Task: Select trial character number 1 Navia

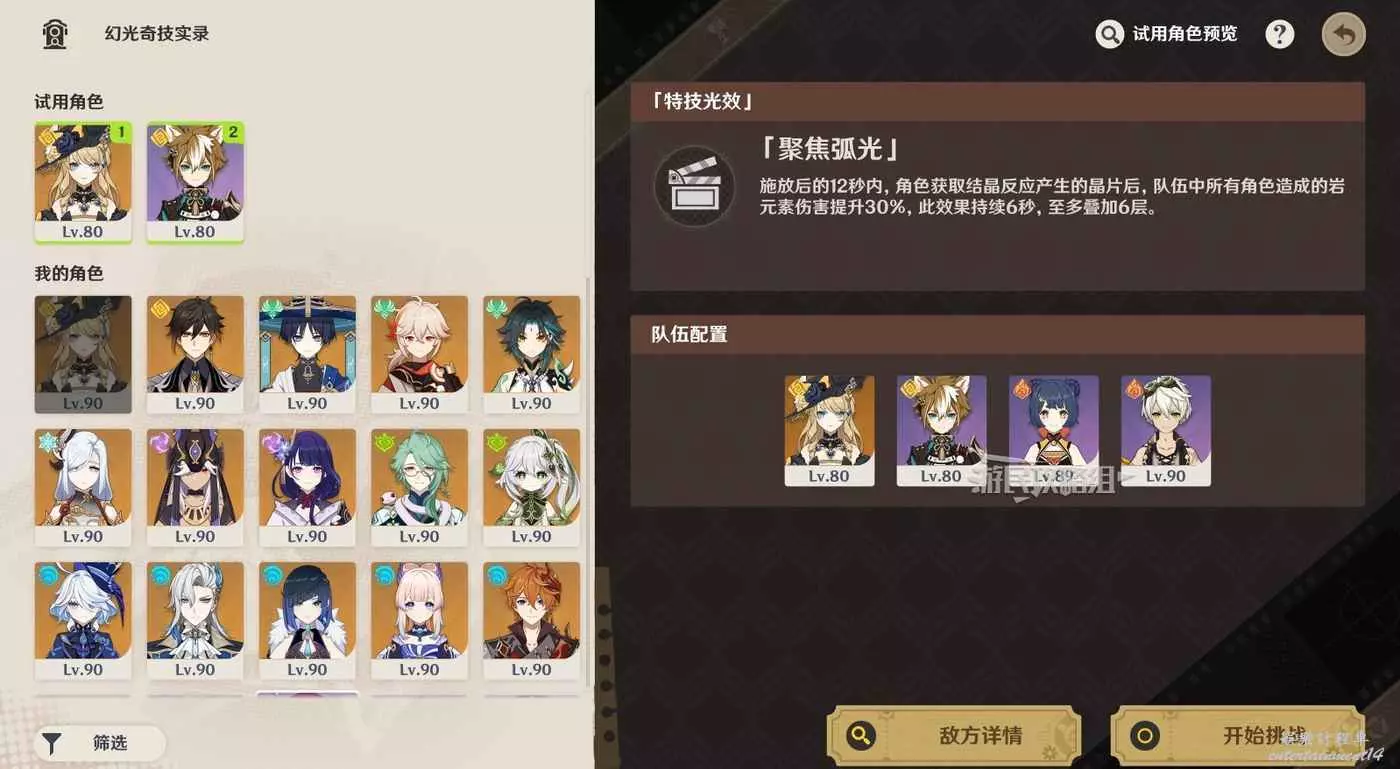Action: coord(83,182)
